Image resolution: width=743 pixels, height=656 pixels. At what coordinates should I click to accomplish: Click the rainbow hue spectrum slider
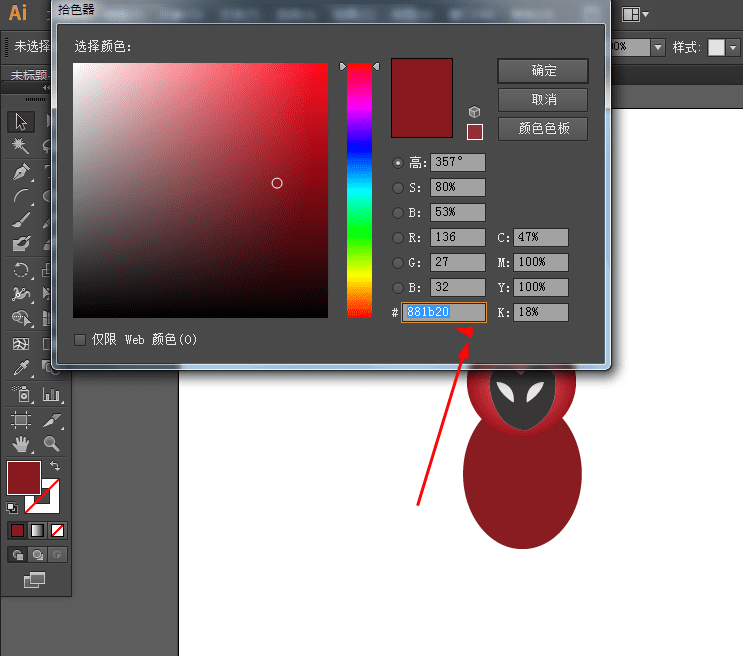tap(359, 190)
